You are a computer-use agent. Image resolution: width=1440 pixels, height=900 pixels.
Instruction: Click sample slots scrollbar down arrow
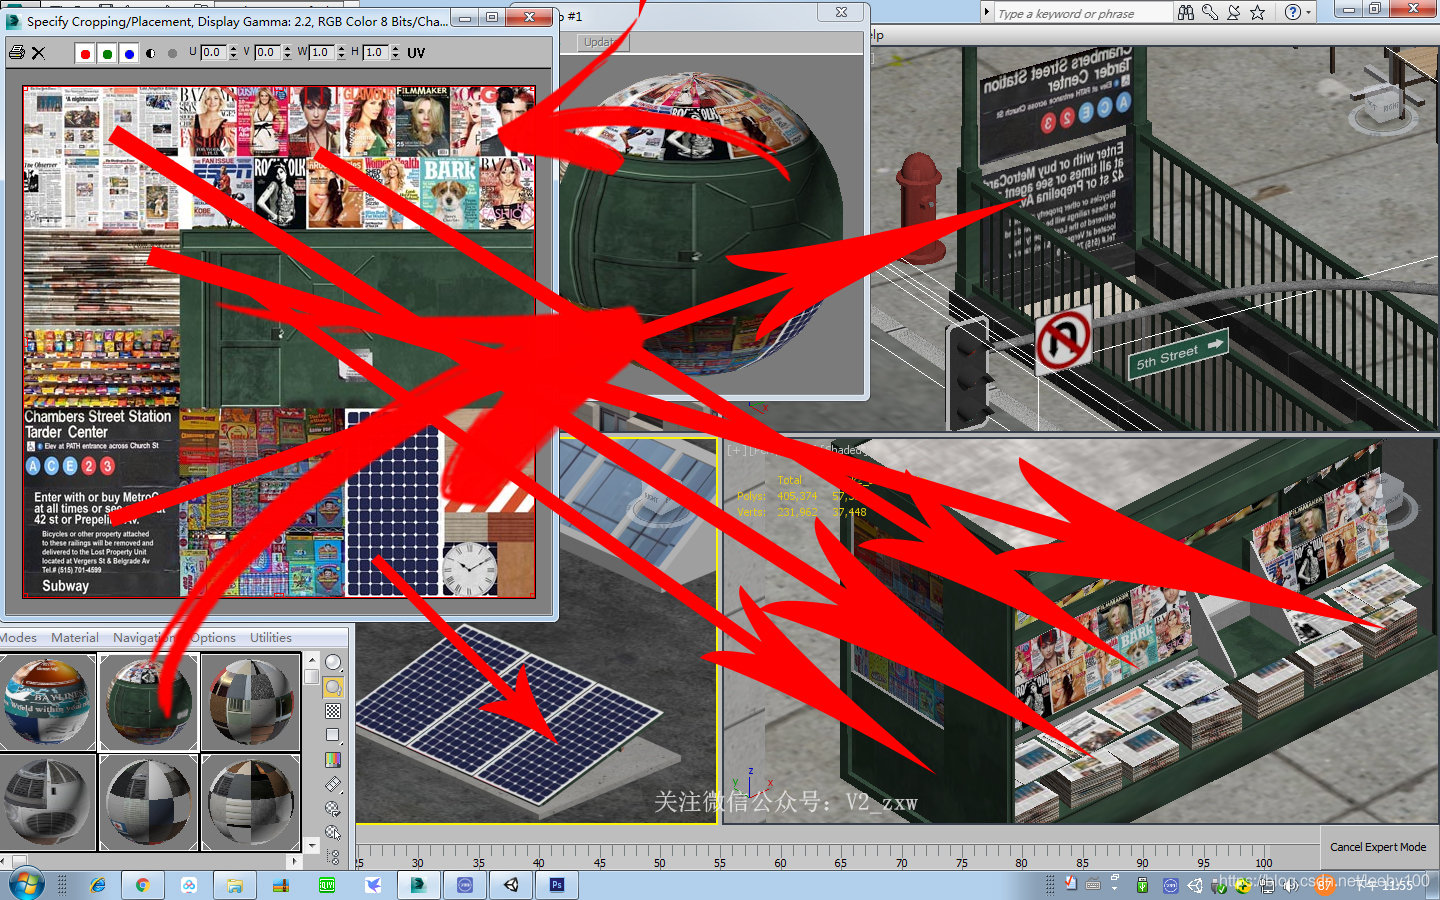coord(311,845)
